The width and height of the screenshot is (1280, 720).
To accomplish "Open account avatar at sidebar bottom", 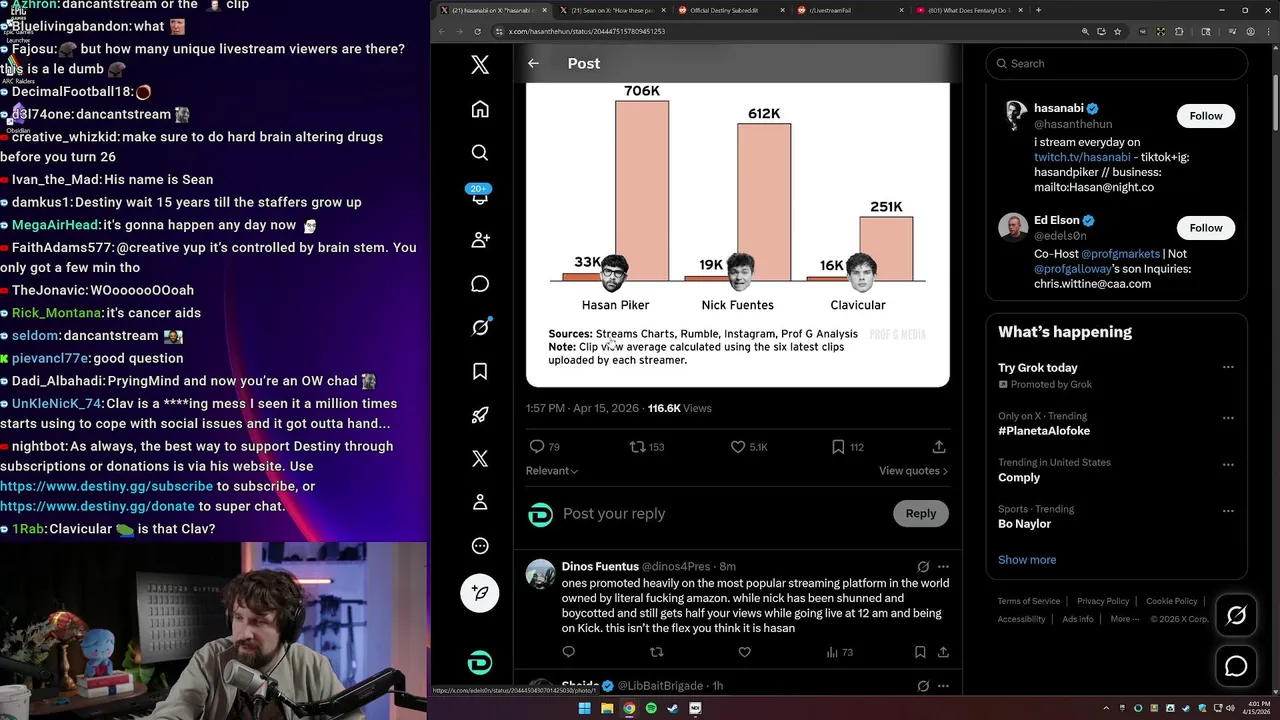I will pos(480,663).
